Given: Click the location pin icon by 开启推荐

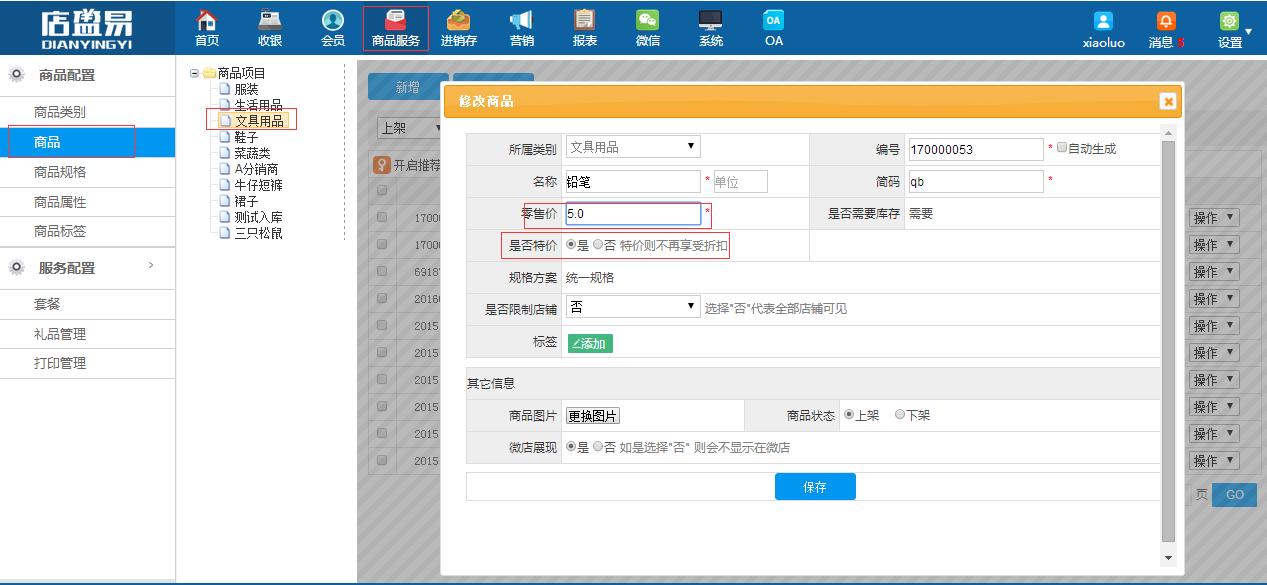Looking at the screenshot, I should (x=381, y=165).
